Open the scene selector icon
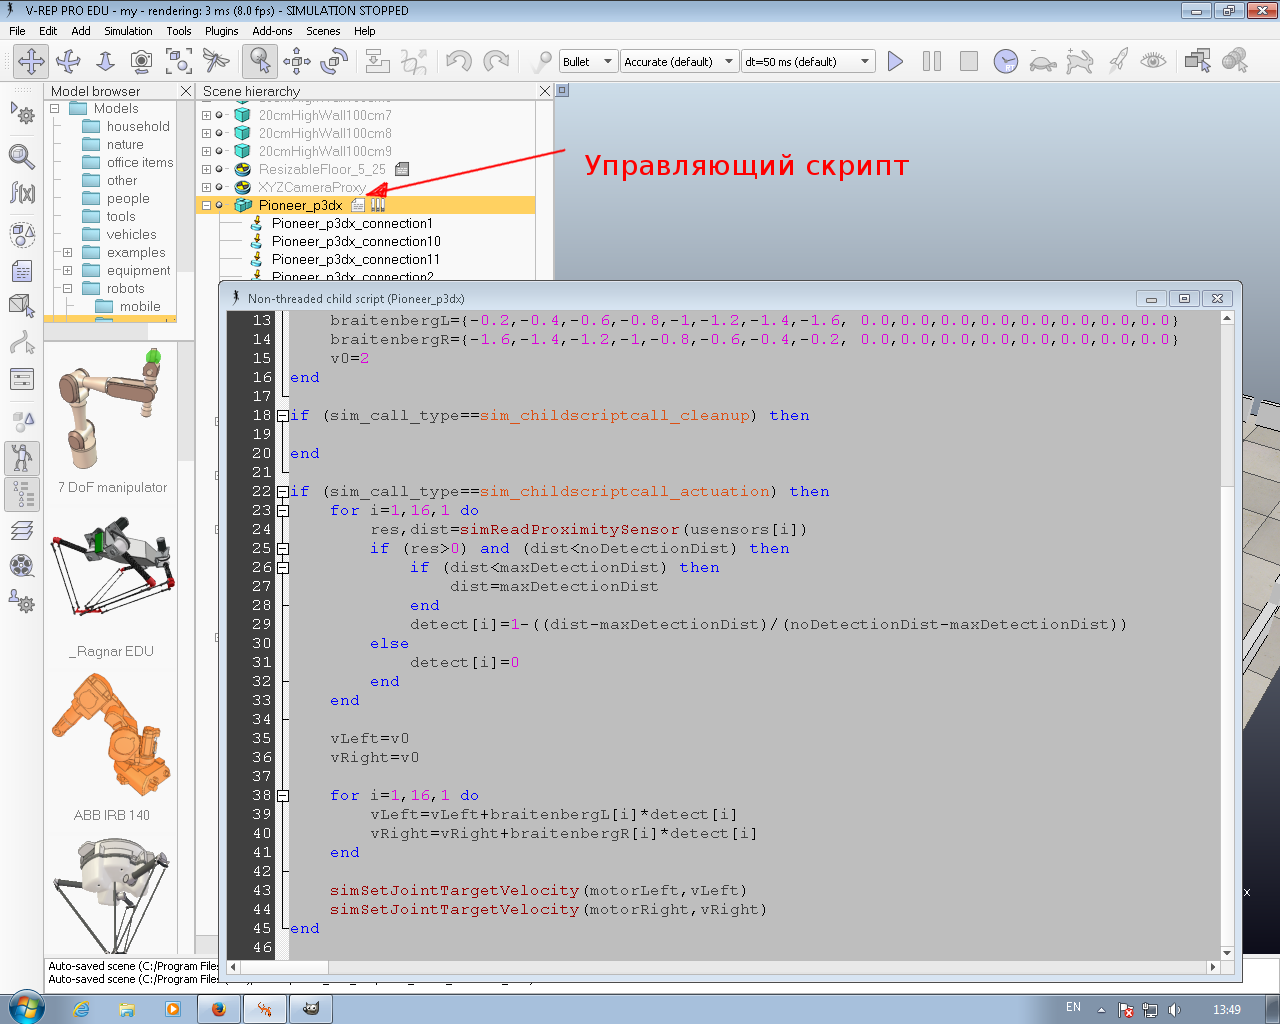1280x1024 pixels. point(1235,61)
